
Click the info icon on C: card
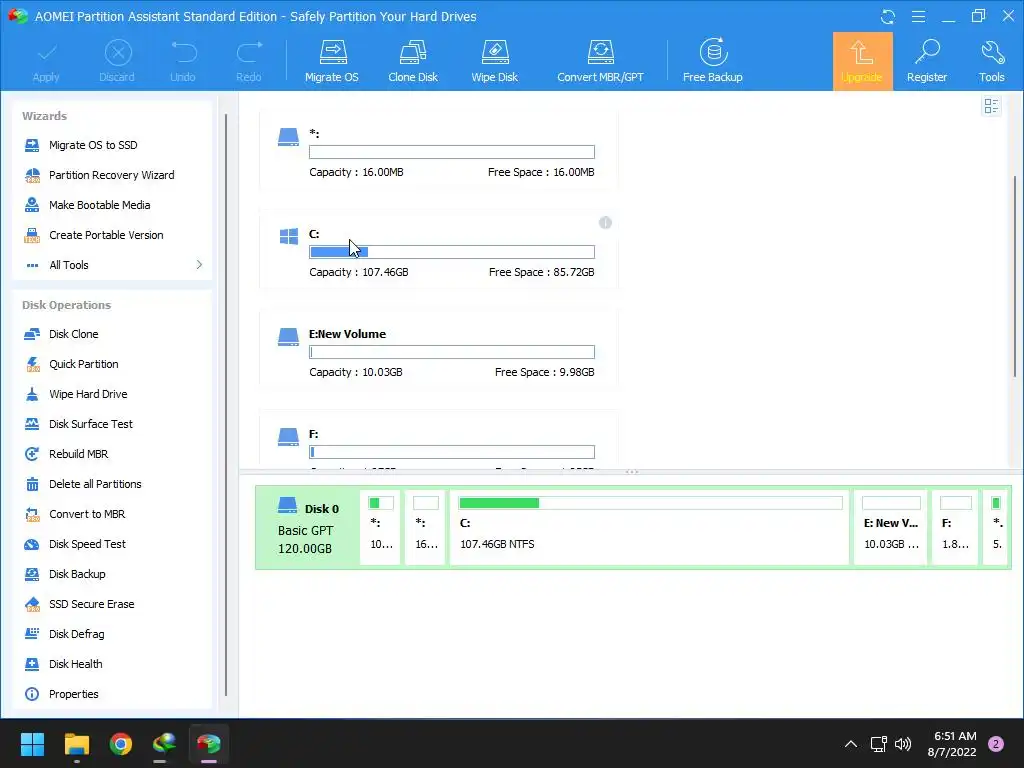pos(605,223)
